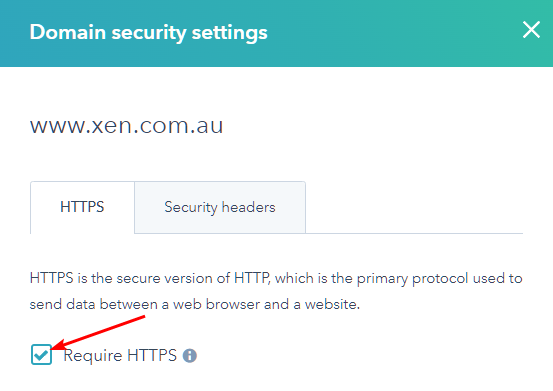Click the teal header bar background
The width and height of the screenshot is (553, 391).
pyautogui.click(x=388, y=33)
